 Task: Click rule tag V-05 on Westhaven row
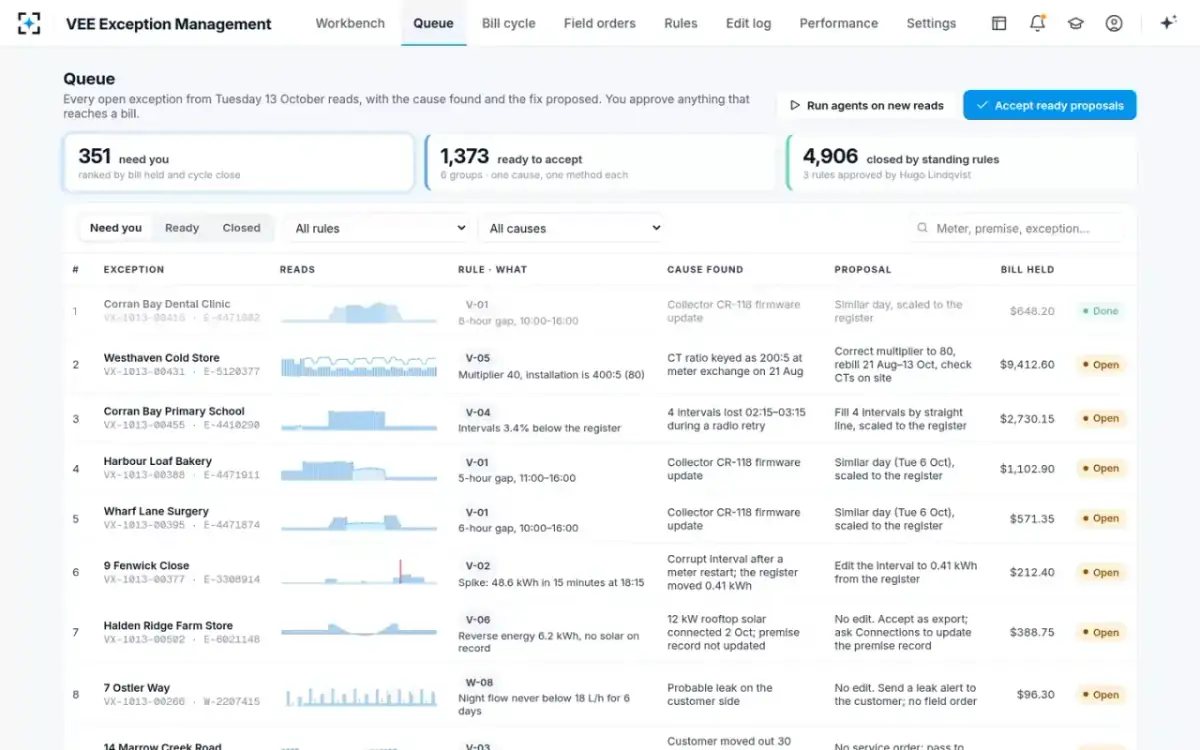[477, 357]
